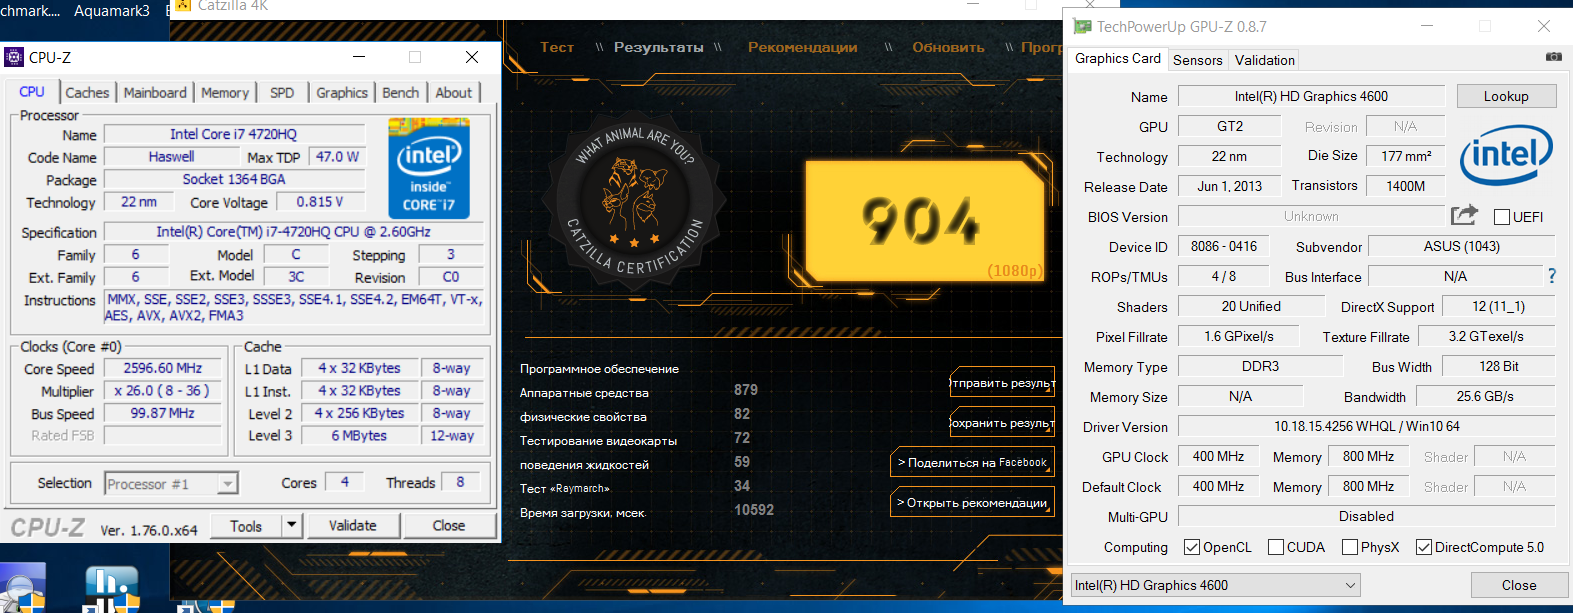Click the BIOS share/export arrow icon

point(1464,215)
